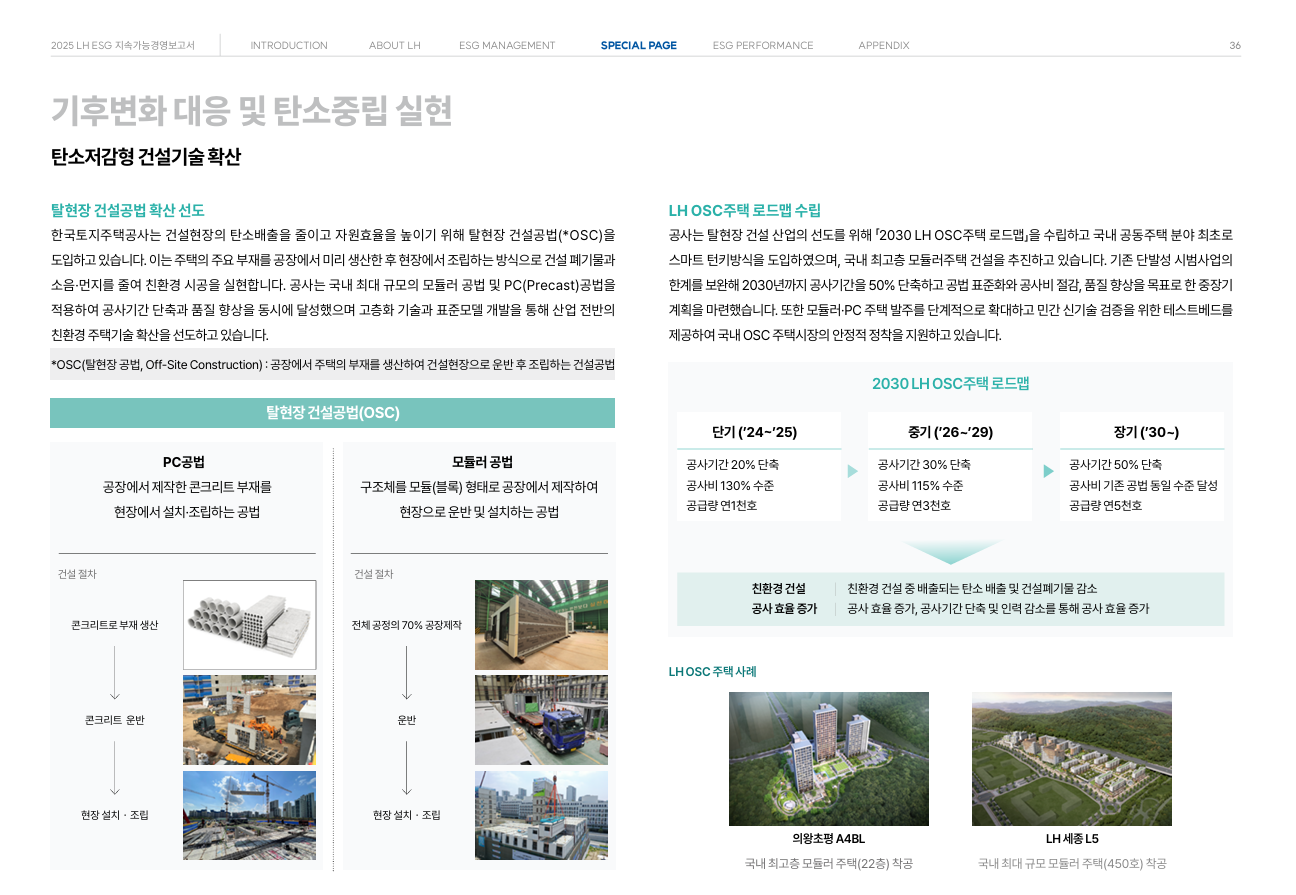Open the LH 세종 L5 aerial rendering
The width and height of the screenshot is (1296, 895).
click(1072, 759)
